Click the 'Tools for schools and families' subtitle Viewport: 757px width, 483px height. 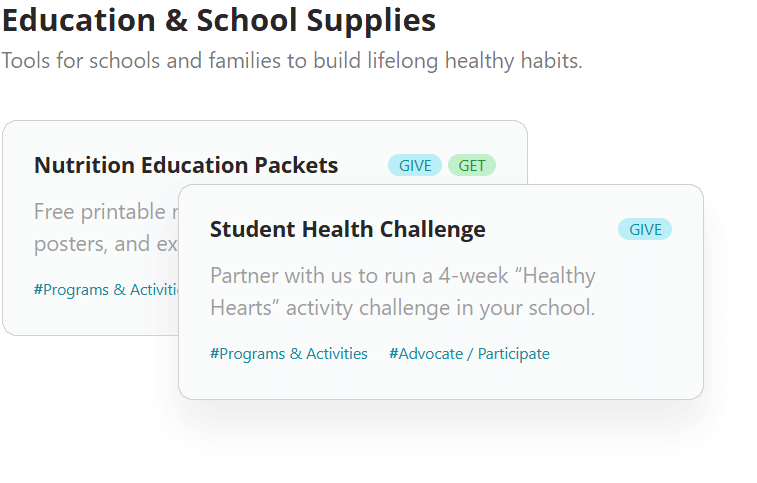coord(291,61)
